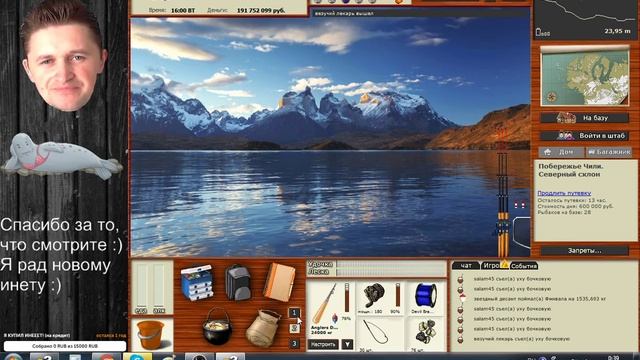
Task: Select the shellfish bait slot
Action: (425, 334)
